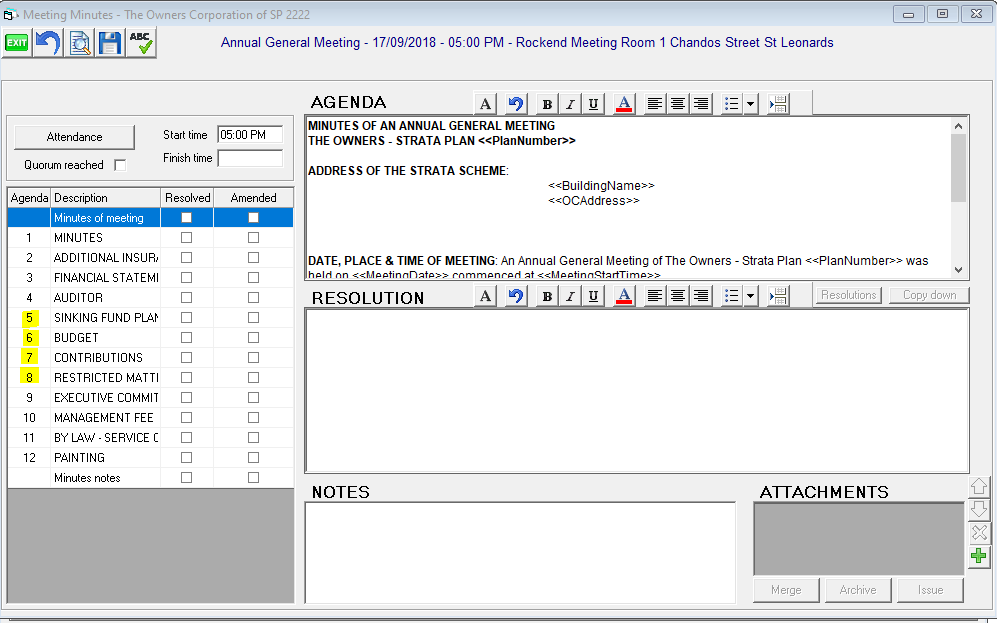The width and height of the screenshot is (997, 623).
Task: Expand bullet style dropdown in Resolution toolbar
Action: [751, 296]
